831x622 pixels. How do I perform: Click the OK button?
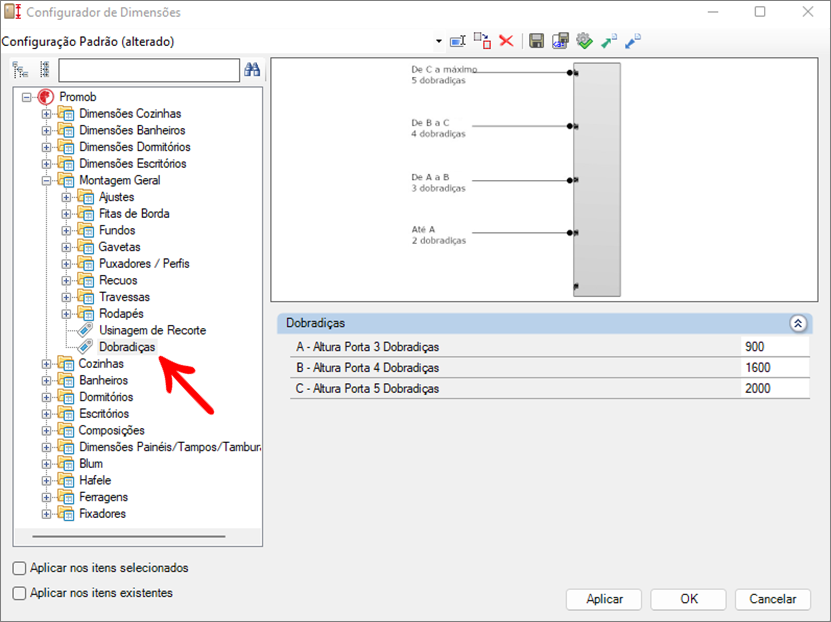(688, 599)
